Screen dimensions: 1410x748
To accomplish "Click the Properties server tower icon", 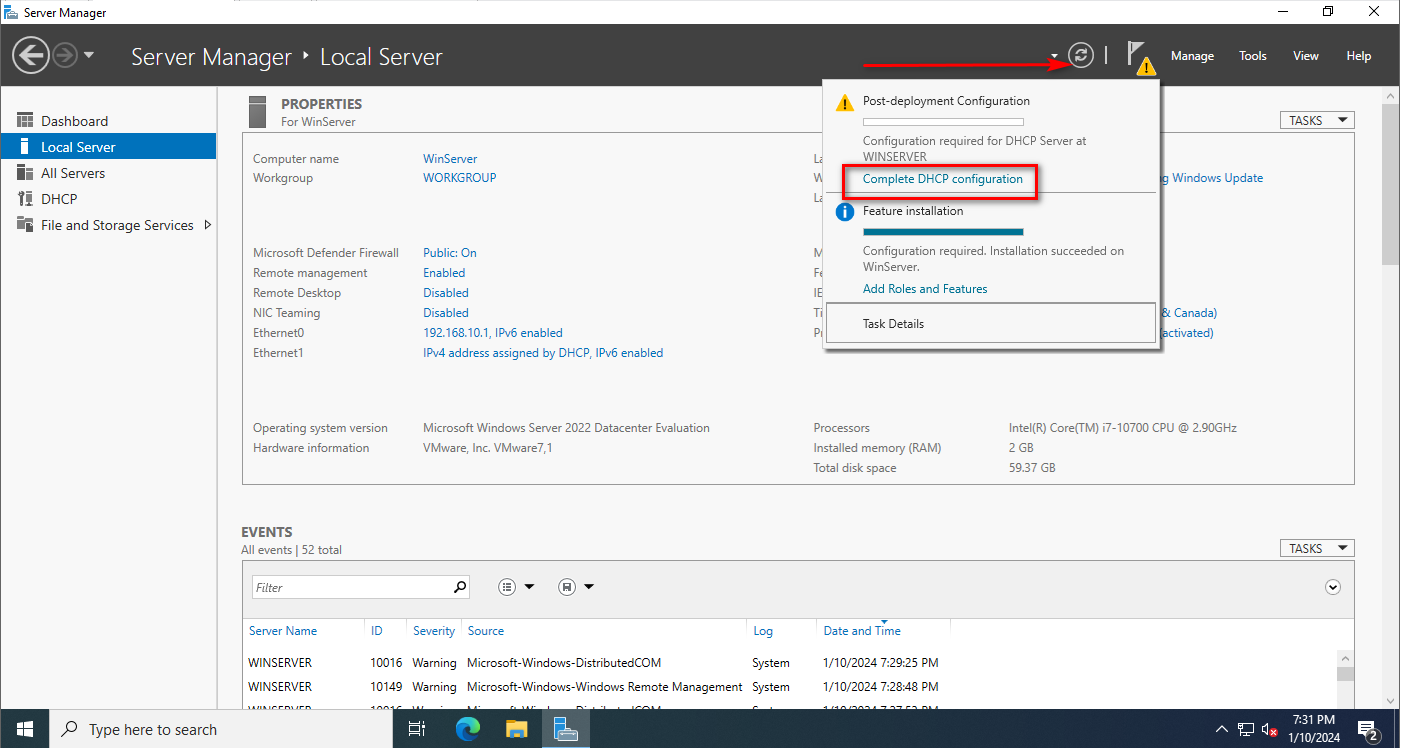I will tap(257, 111).
